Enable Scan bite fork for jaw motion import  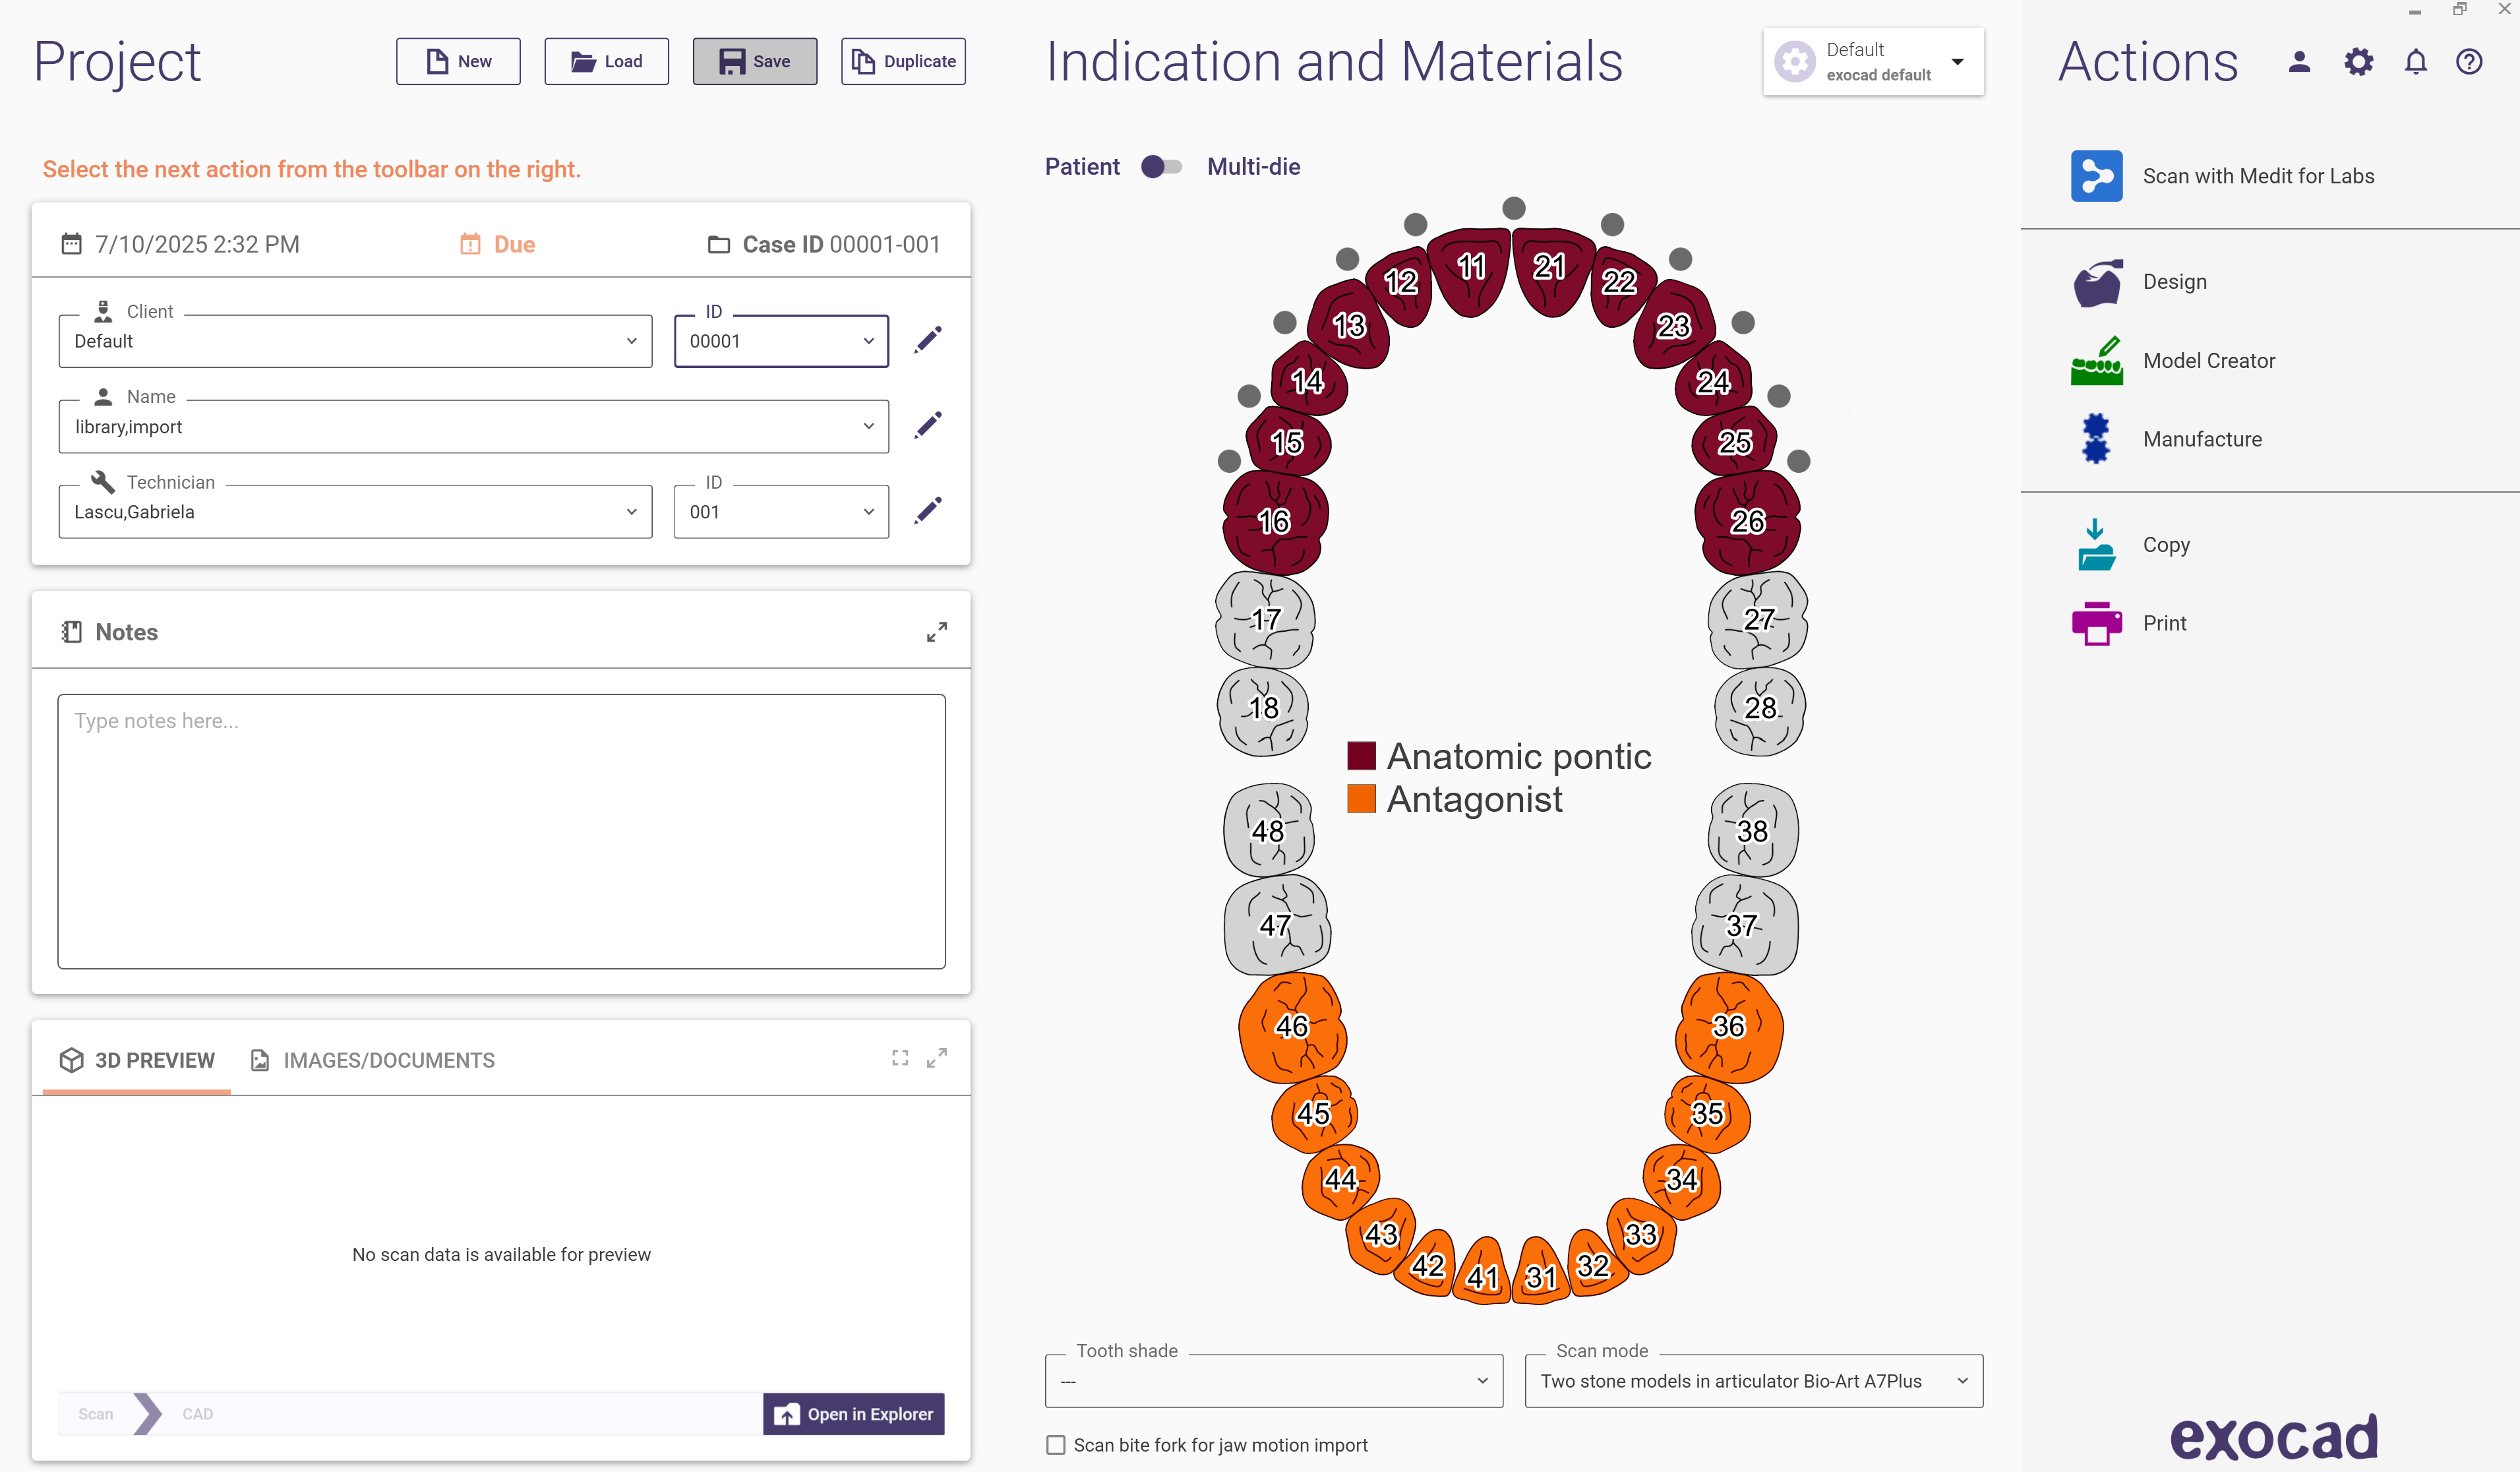coord(1056,1445)
